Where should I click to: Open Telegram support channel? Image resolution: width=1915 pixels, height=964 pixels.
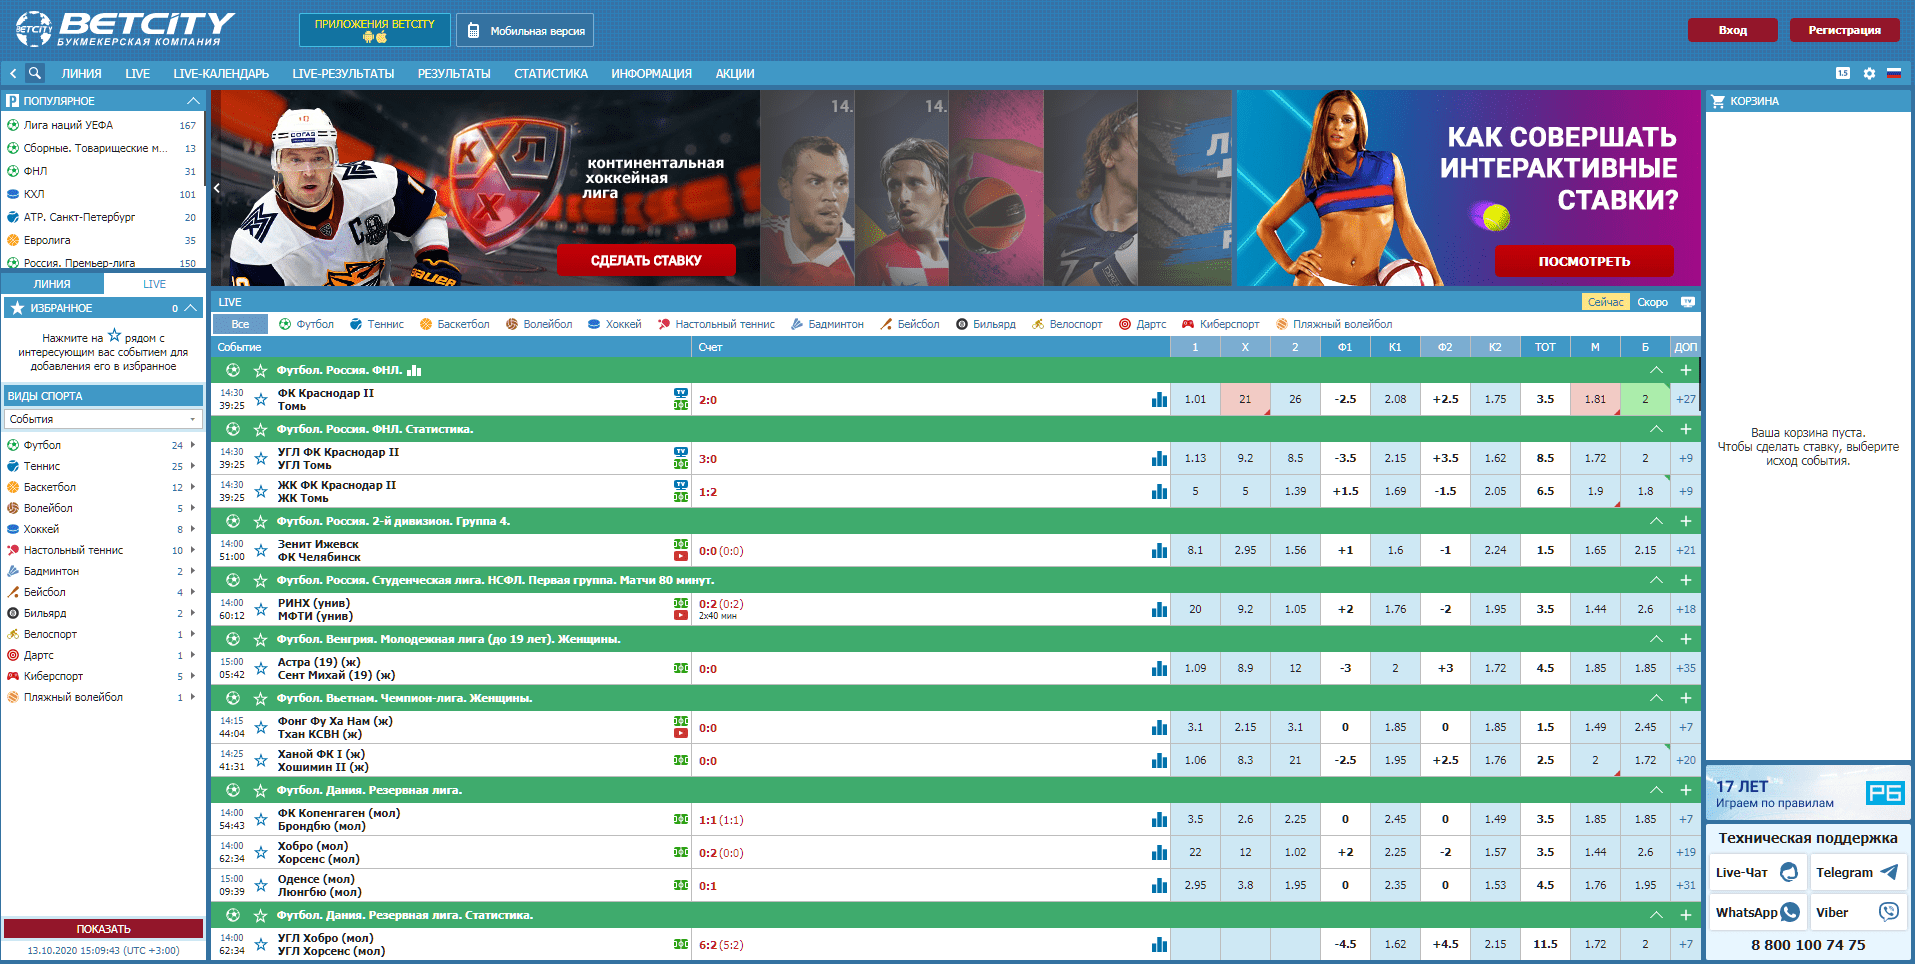tap(1856, 872)
